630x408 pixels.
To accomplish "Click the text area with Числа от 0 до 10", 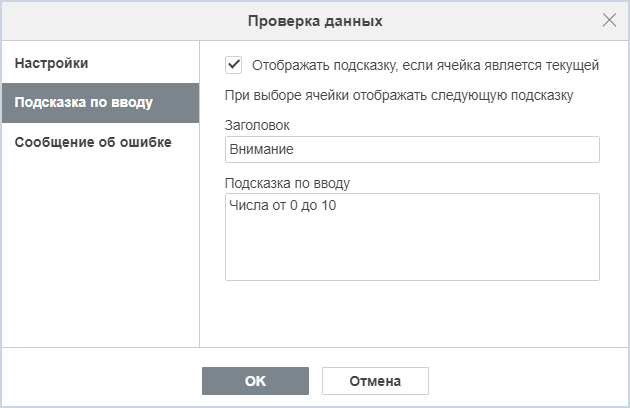I will click(412, 237).
